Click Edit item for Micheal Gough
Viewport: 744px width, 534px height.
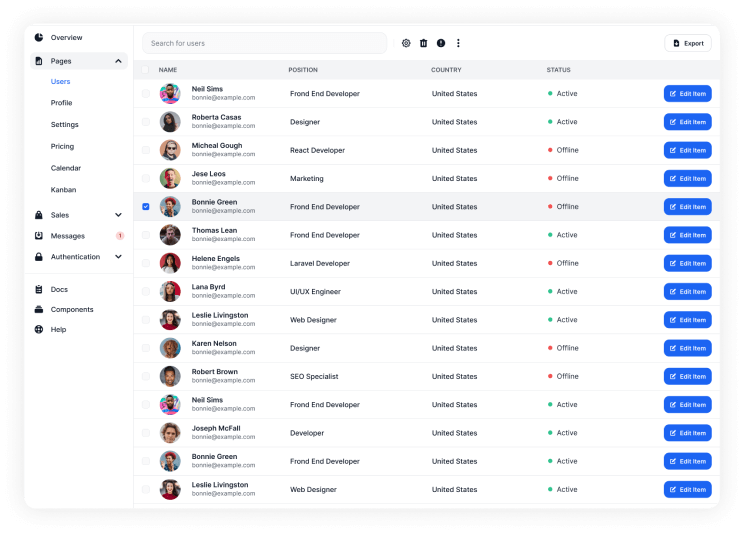point(687,150)
